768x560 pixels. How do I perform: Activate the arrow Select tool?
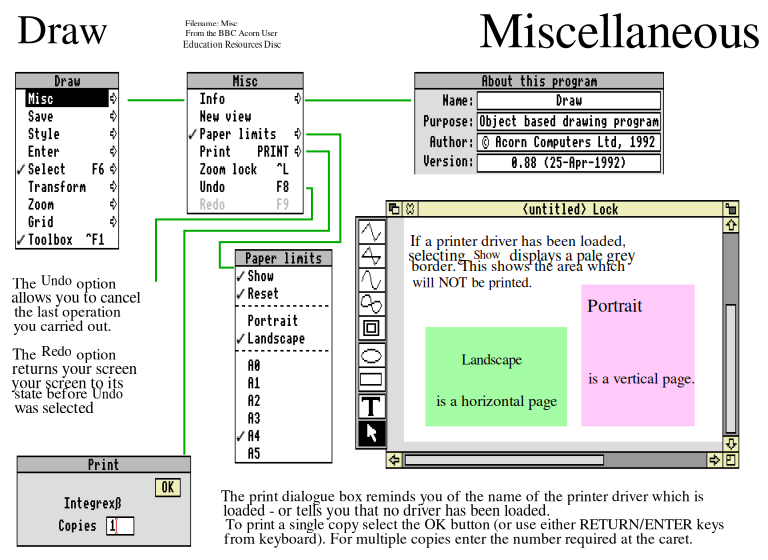pos(371,433)
